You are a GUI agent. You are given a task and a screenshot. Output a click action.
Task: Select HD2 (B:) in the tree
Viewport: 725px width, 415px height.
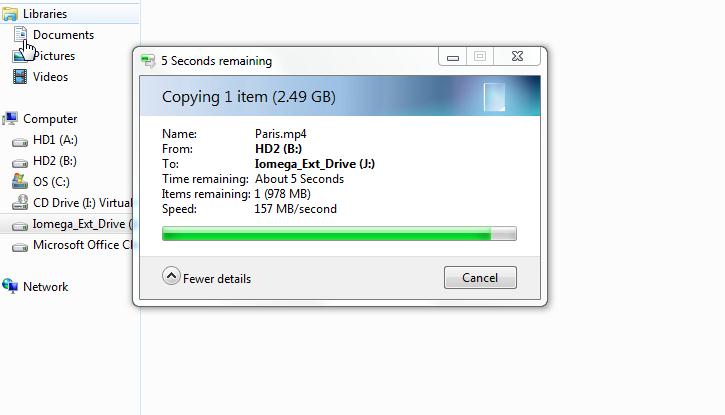click(55, 161)
